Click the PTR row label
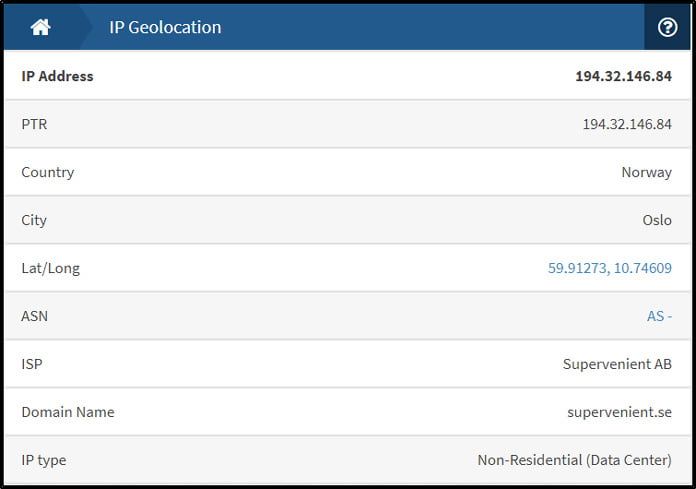Image resolution: width=696 pixels, height=489 pixels. click(x=34, y=124)
